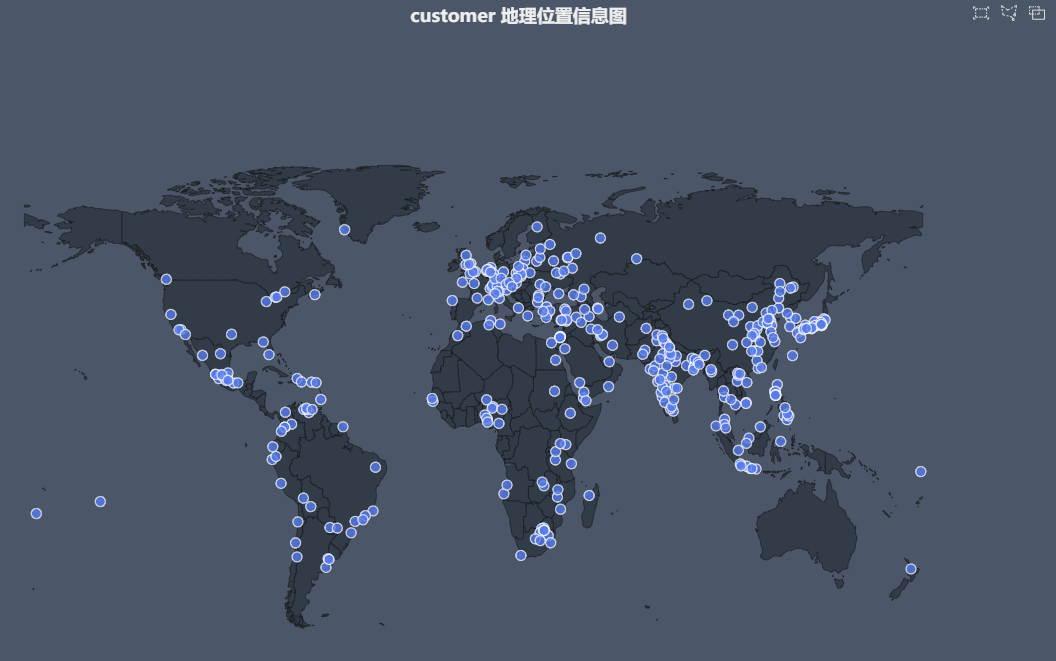Select the isolated point in southern Siberia

pos(636,259)
